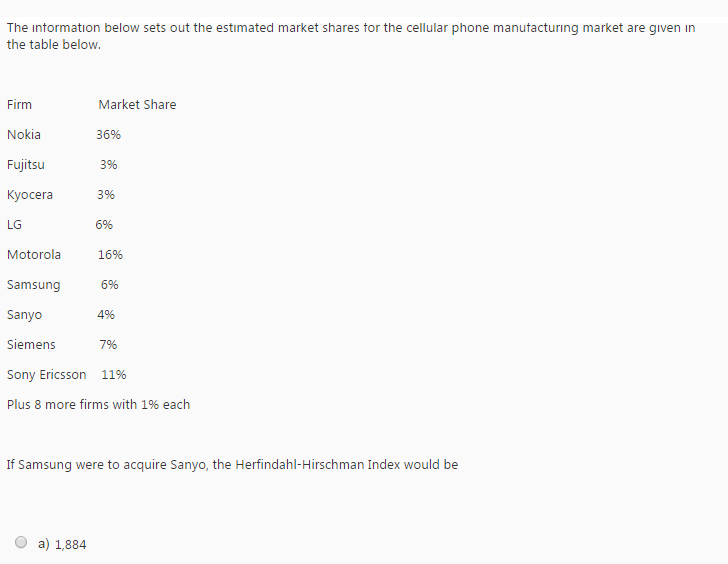Click the LG firm name
728x564 pixels.
(x=14, y=225)
